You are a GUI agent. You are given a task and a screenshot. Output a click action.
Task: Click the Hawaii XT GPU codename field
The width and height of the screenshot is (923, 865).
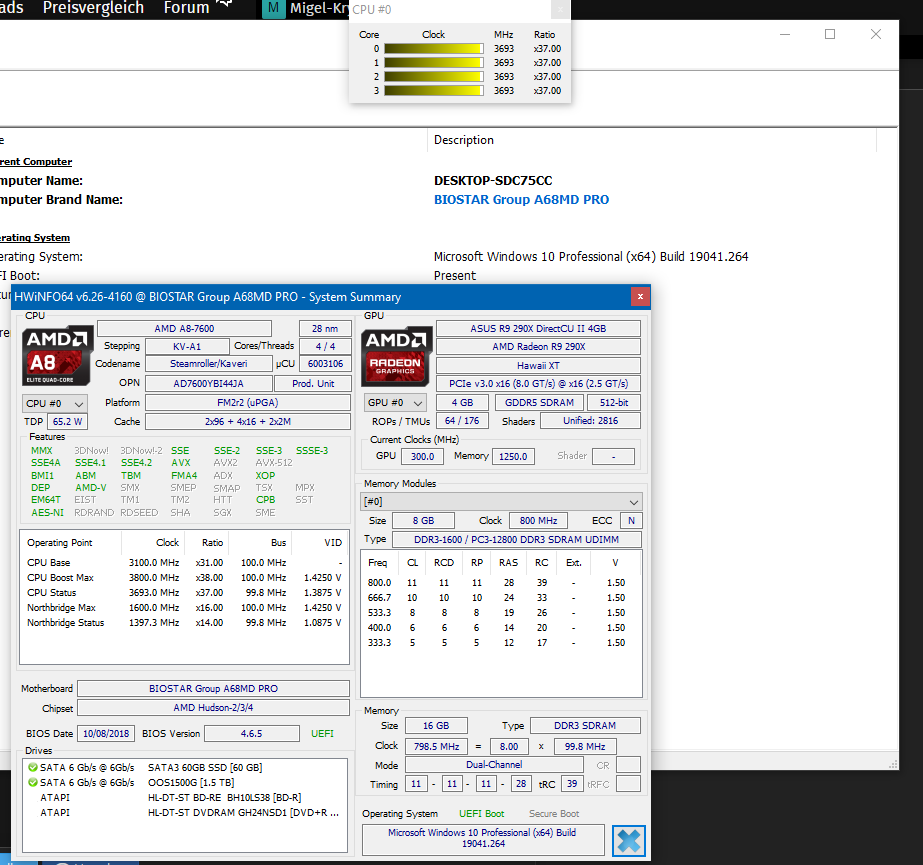click(x=538, y=366)
